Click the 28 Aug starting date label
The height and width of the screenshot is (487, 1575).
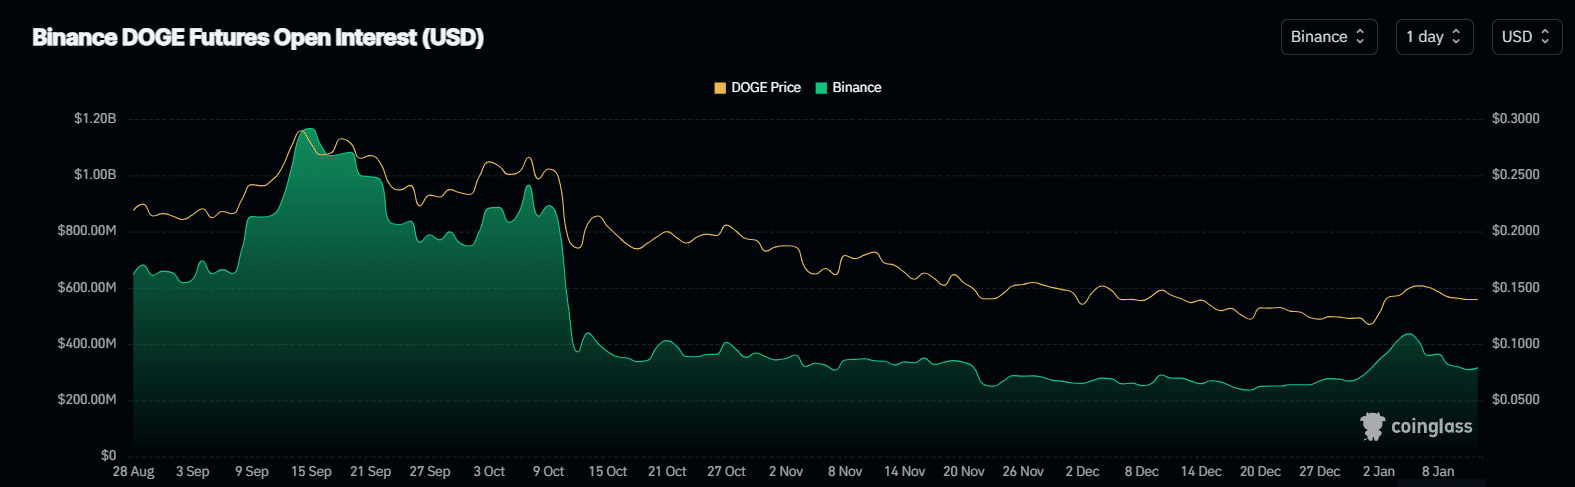[134, 472]
